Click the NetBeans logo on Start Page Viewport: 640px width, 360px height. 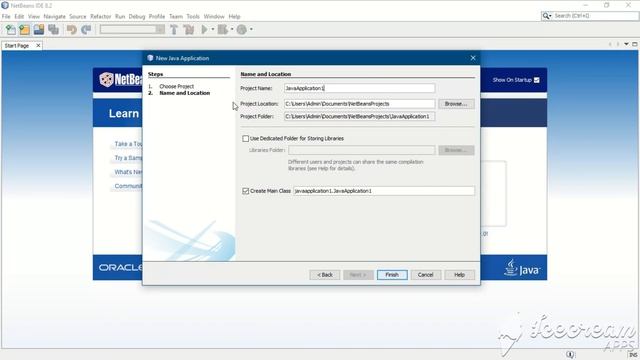pos(120,79)
